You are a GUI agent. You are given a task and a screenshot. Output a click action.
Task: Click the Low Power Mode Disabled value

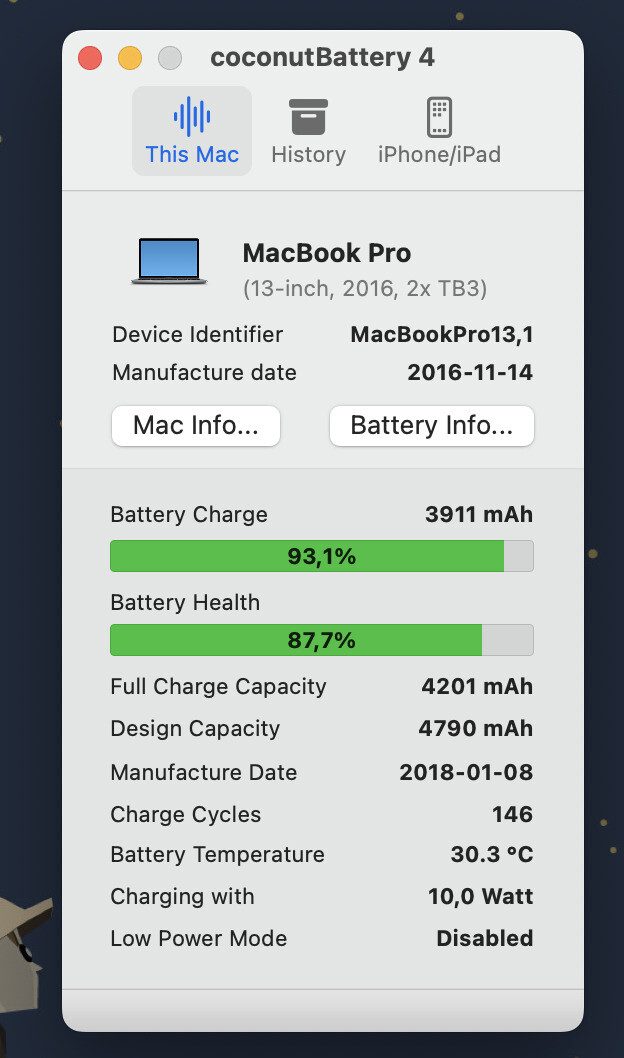pos(484,938)
